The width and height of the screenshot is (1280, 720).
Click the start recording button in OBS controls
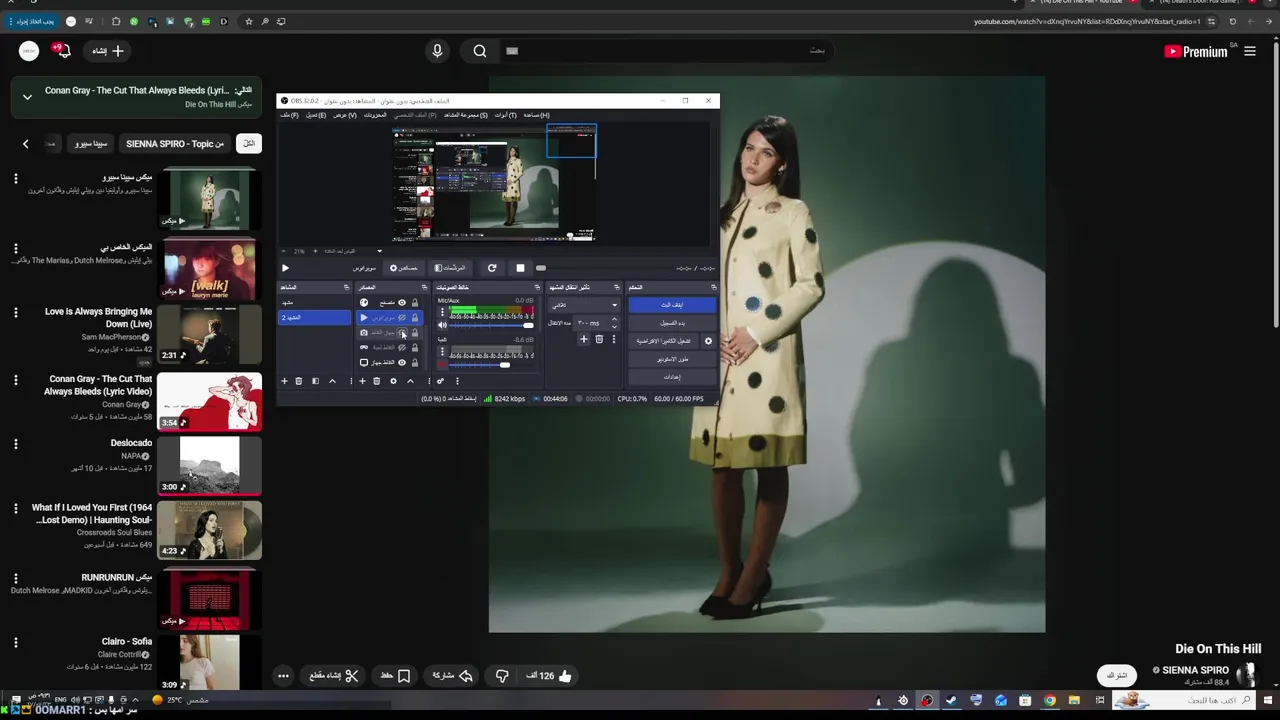click(x=672, y=323)
